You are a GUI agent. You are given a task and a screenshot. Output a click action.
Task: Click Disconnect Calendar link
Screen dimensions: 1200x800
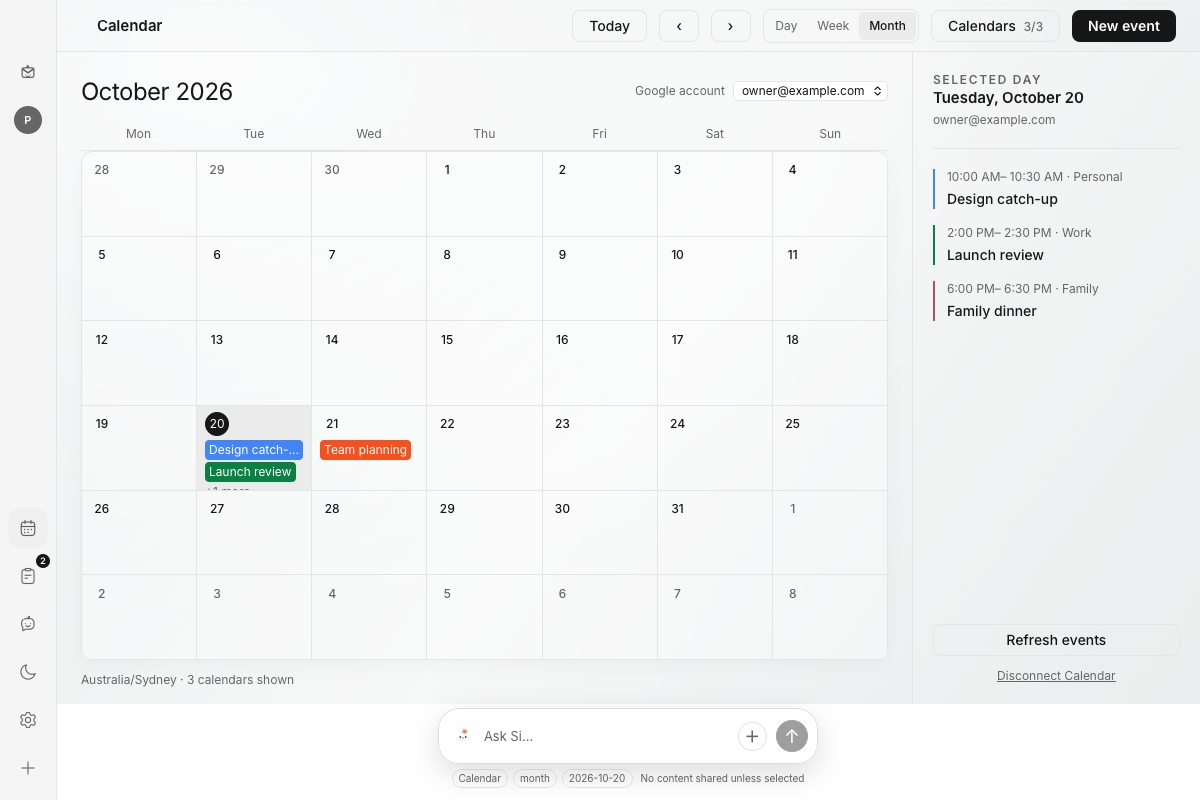pyautogui.click(x=1056, y=676)
